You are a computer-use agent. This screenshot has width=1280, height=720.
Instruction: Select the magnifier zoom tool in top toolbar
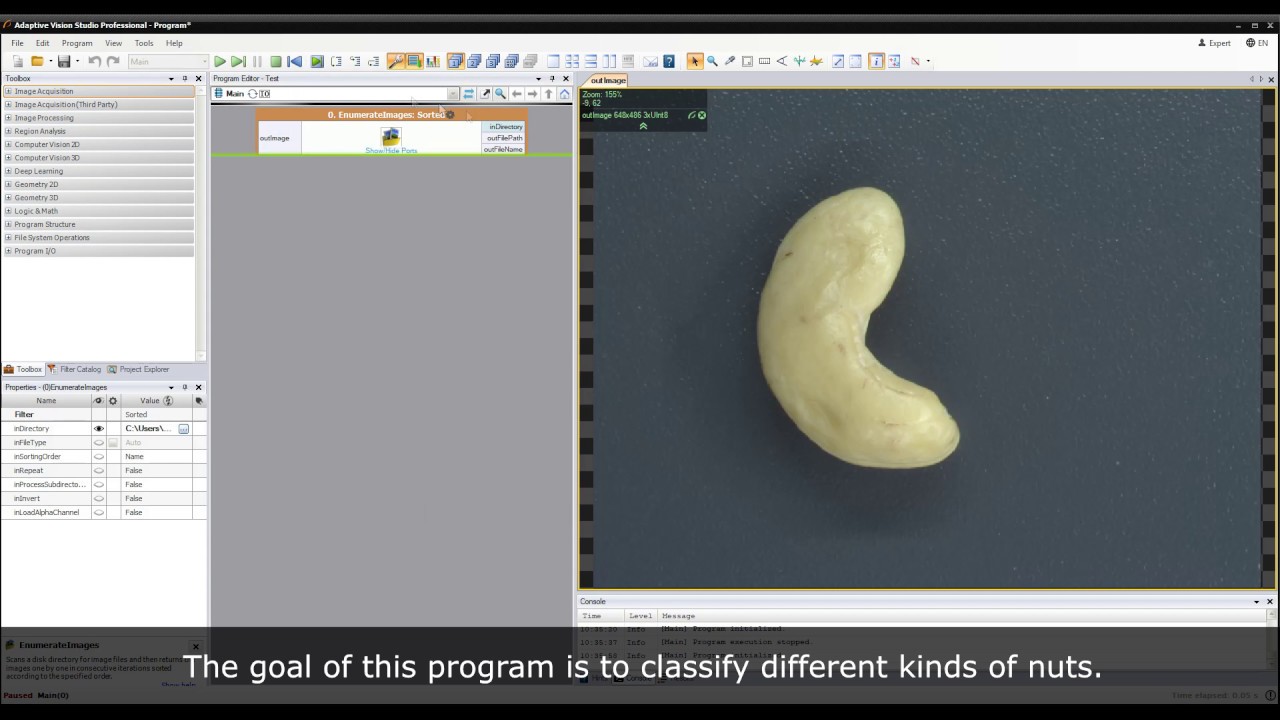(712, 61)
